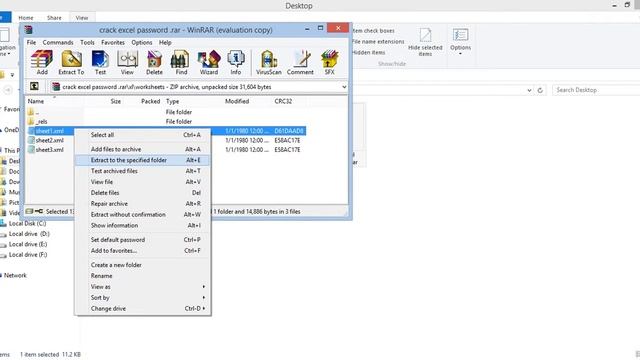Choose Extract to the specified folder
Screen dimensions: 640x360
142,160
